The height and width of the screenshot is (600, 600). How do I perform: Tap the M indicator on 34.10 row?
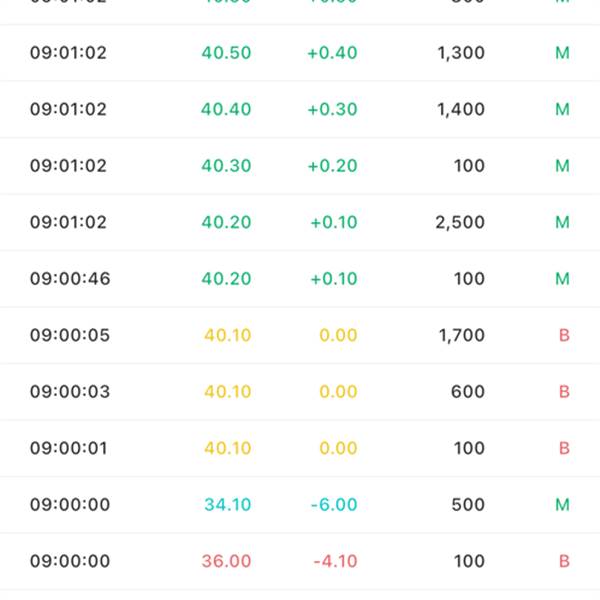click(x=562, y=505)
